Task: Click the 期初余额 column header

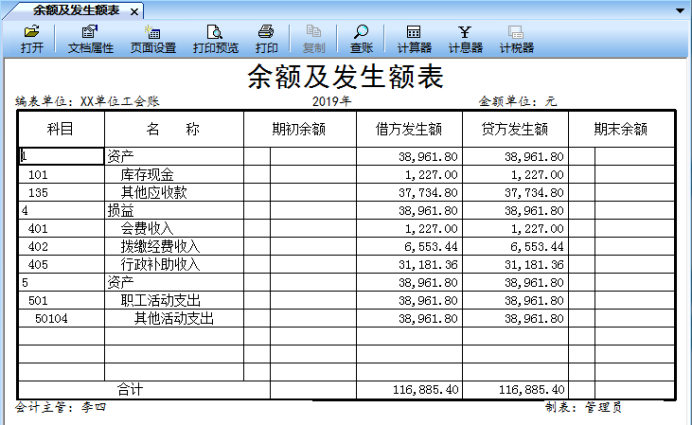Action: 299,129
